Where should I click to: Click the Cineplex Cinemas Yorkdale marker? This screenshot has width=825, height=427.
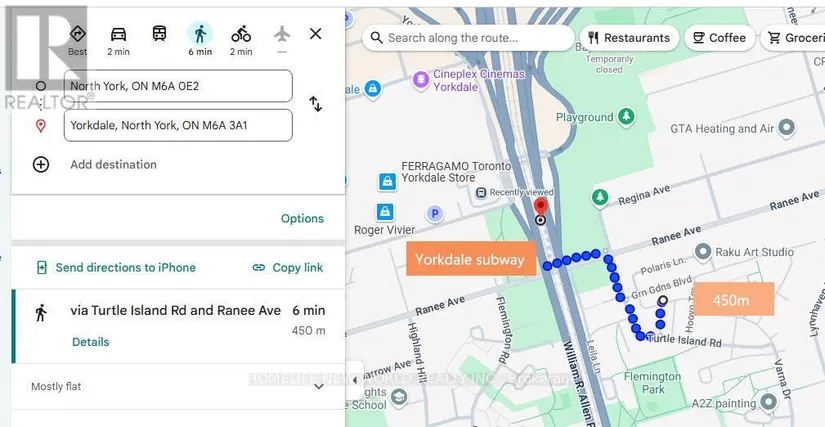(421, 80)
